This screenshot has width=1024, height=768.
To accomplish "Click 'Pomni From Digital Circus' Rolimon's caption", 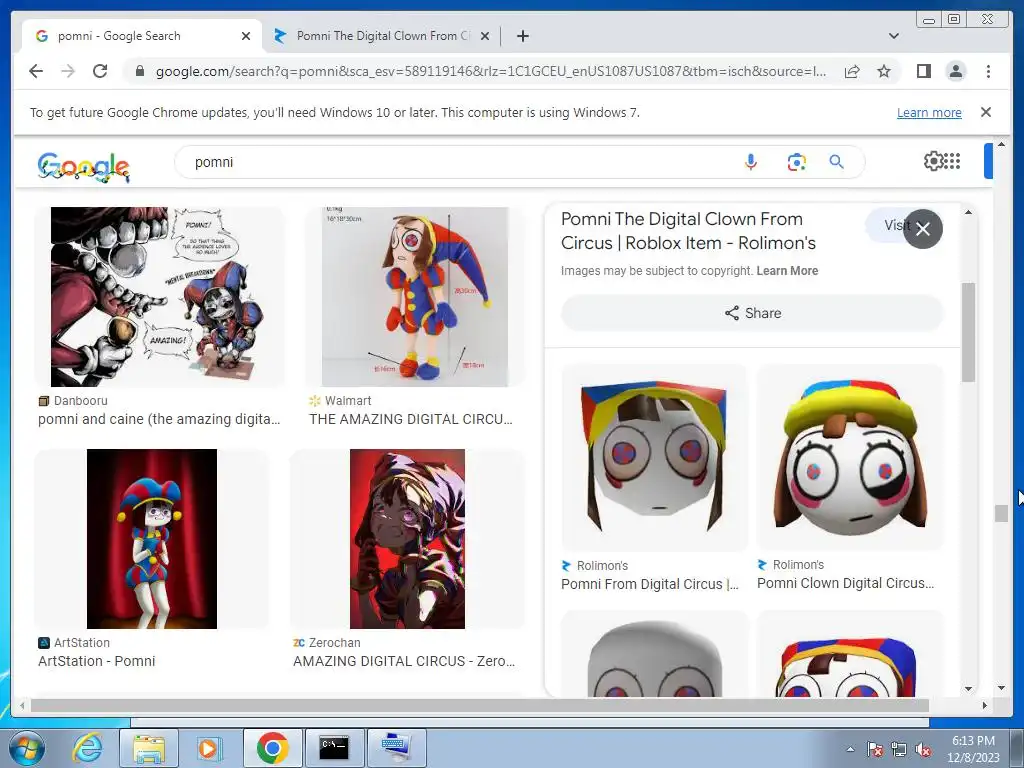I will coord(650,584).
